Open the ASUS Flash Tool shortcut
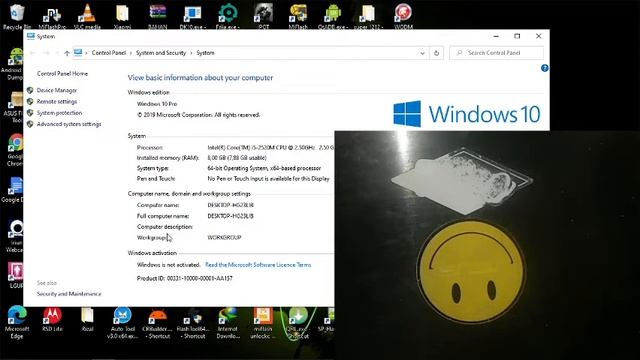Viewport: 640px width, 360px height. (14, 107)
